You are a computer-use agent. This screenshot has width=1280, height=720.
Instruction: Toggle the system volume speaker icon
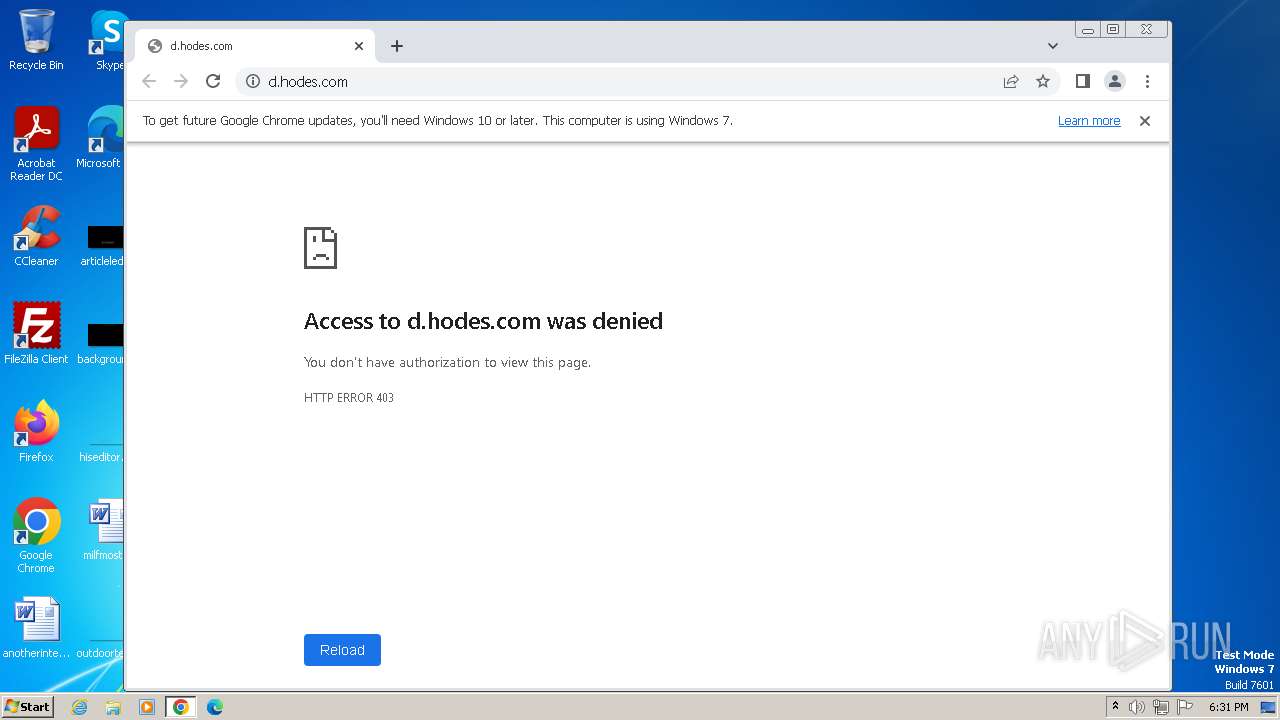1137,707
